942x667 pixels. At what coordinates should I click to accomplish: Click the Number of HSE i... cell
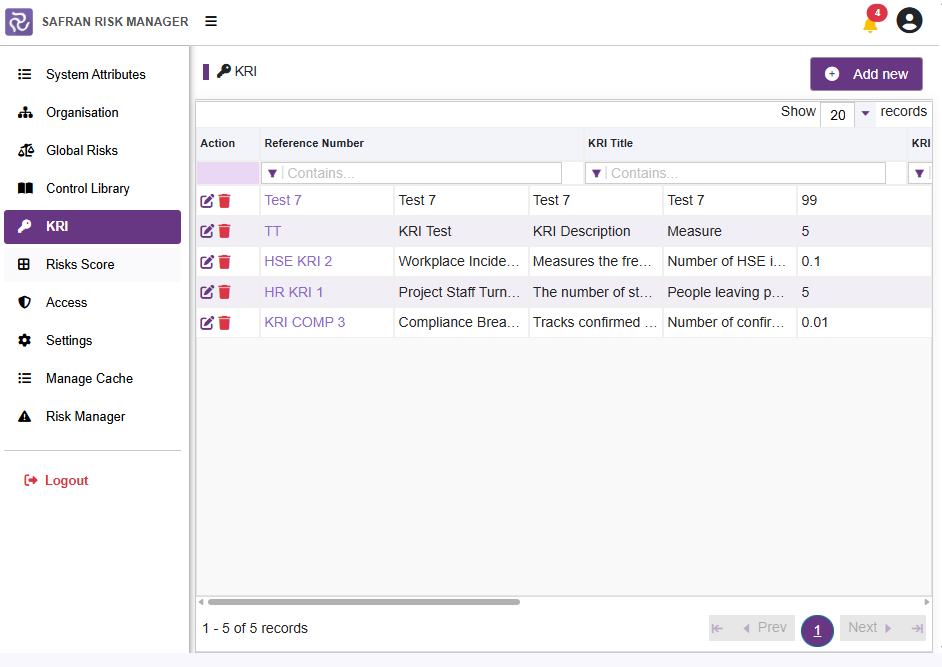(729, 261)
